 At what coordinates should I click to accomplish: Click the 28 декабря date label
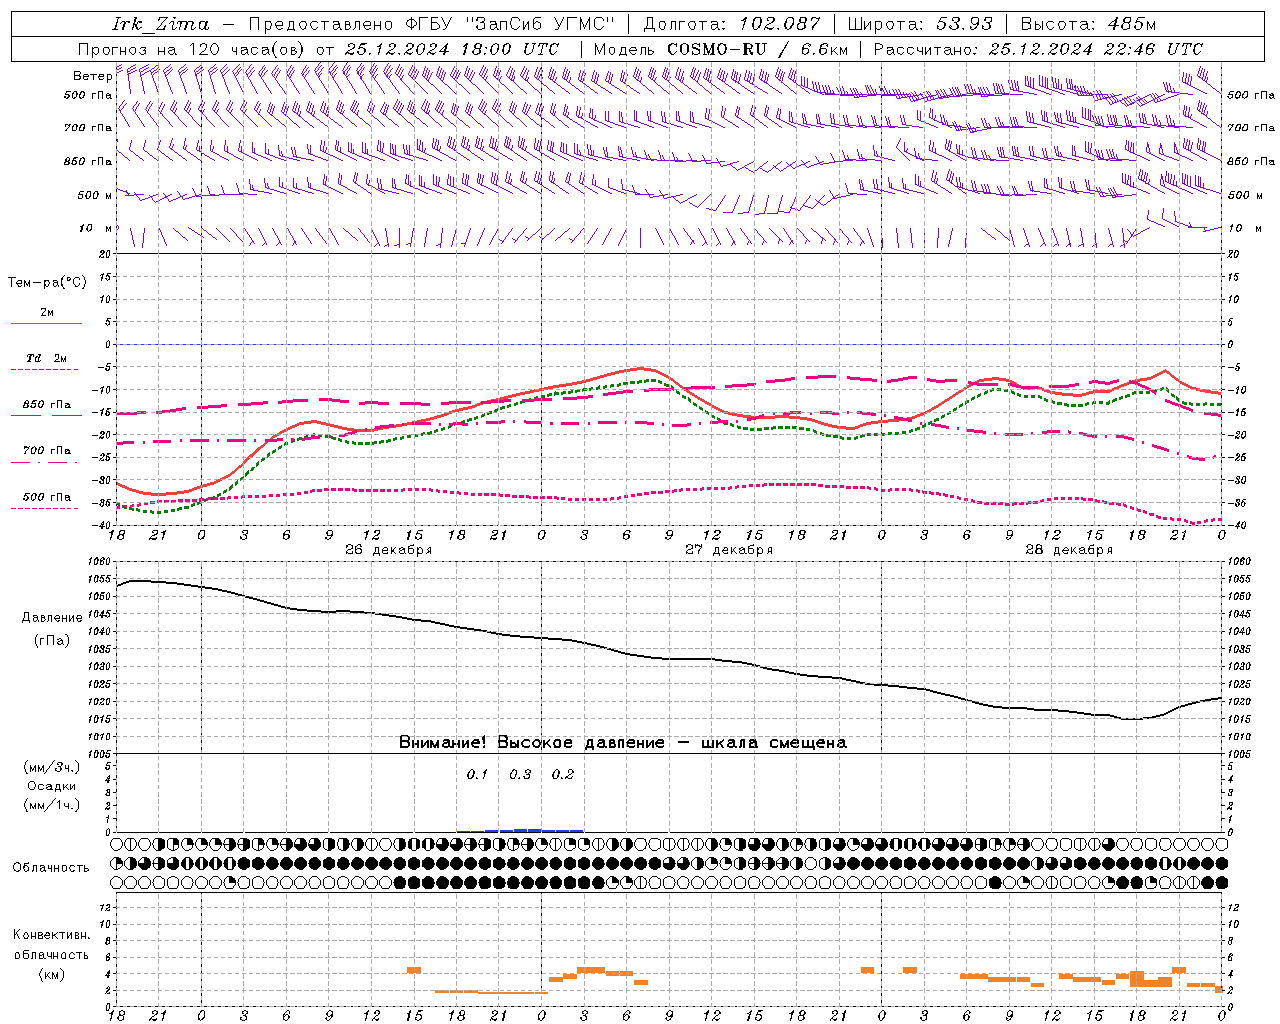tap(1069, 550)
